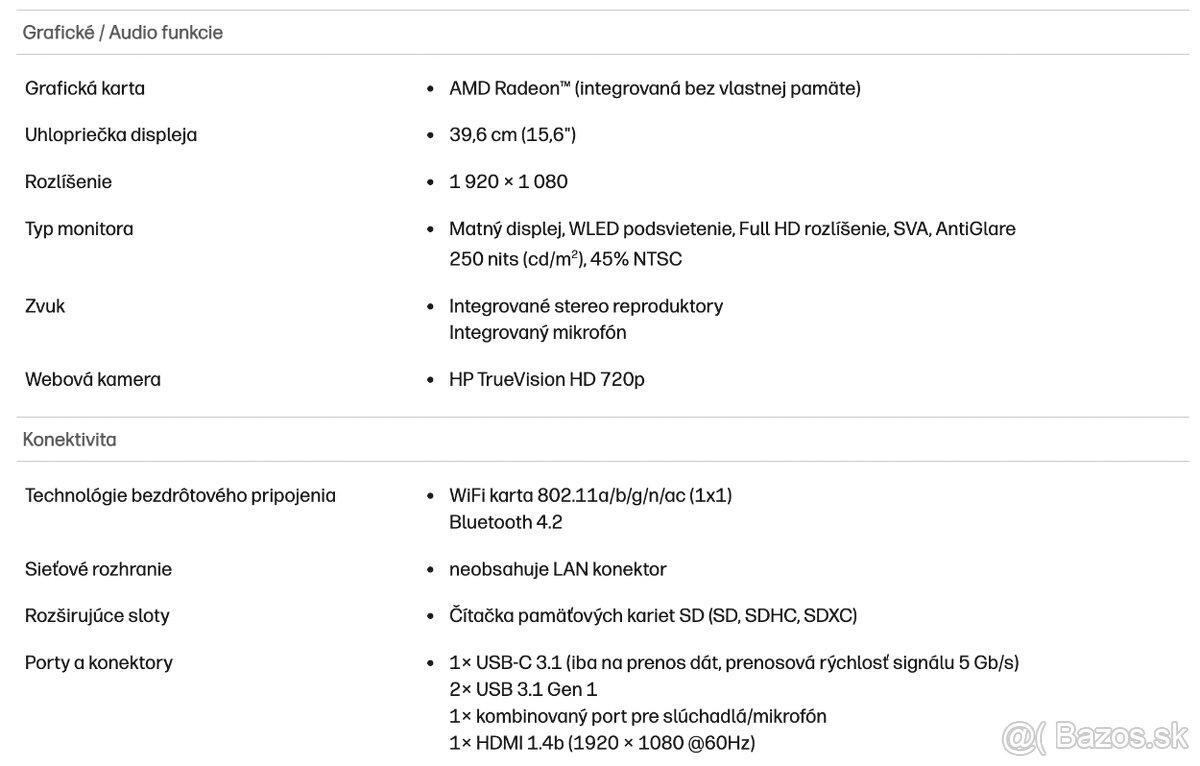Viewport: 1200px width, 766px height.
Task: Click the 250 nits, 45% NTSC text
Action: coord(565,259)
